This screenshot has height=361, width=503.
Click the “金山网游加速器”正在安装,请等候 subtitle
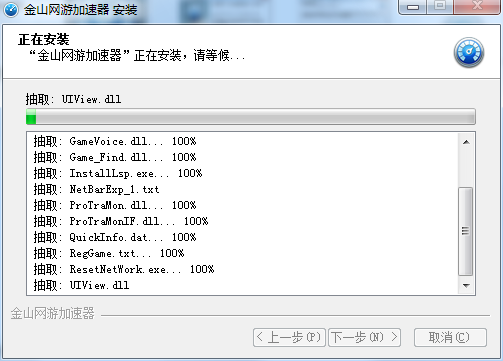click(x=137, y=55)
